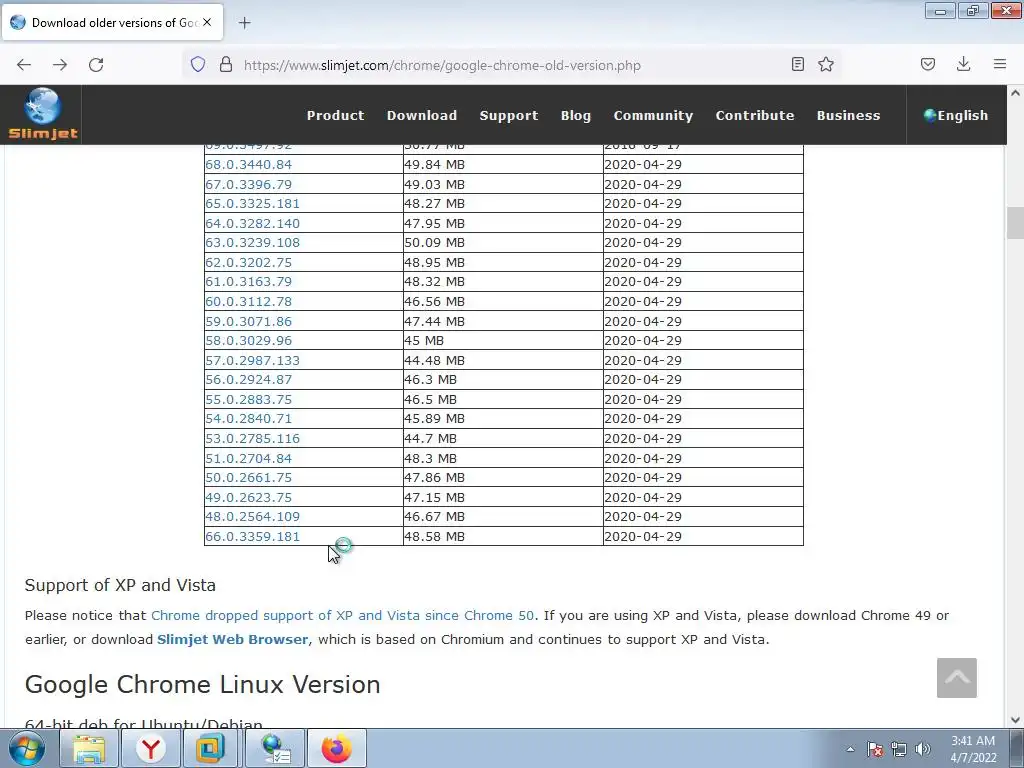
Task: Open the volume speaker tray icon
Action: pos(923,749)
